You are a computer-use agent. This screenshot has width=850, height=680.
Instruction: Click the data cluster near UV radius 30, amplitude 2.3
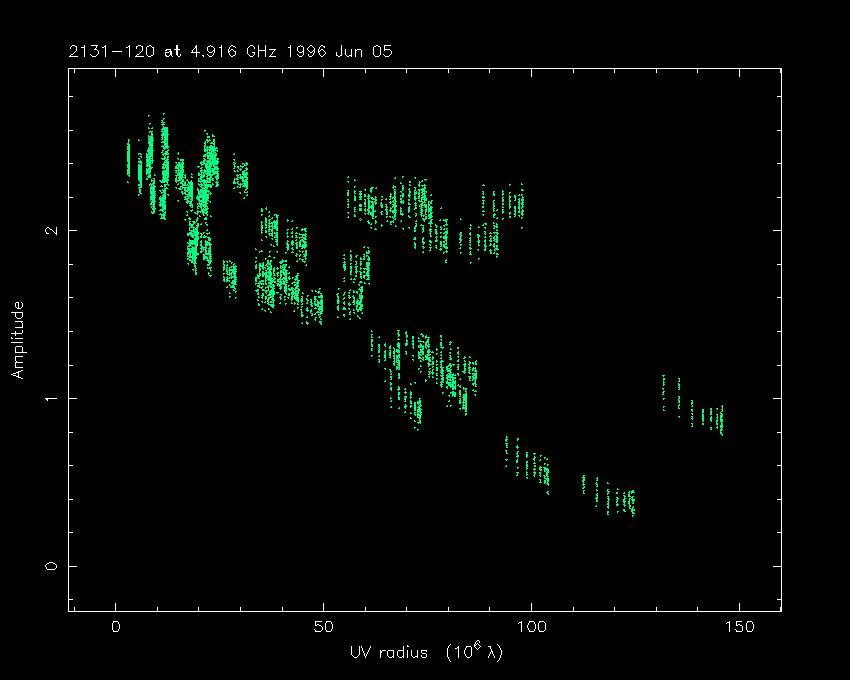(x=240, y=177)
